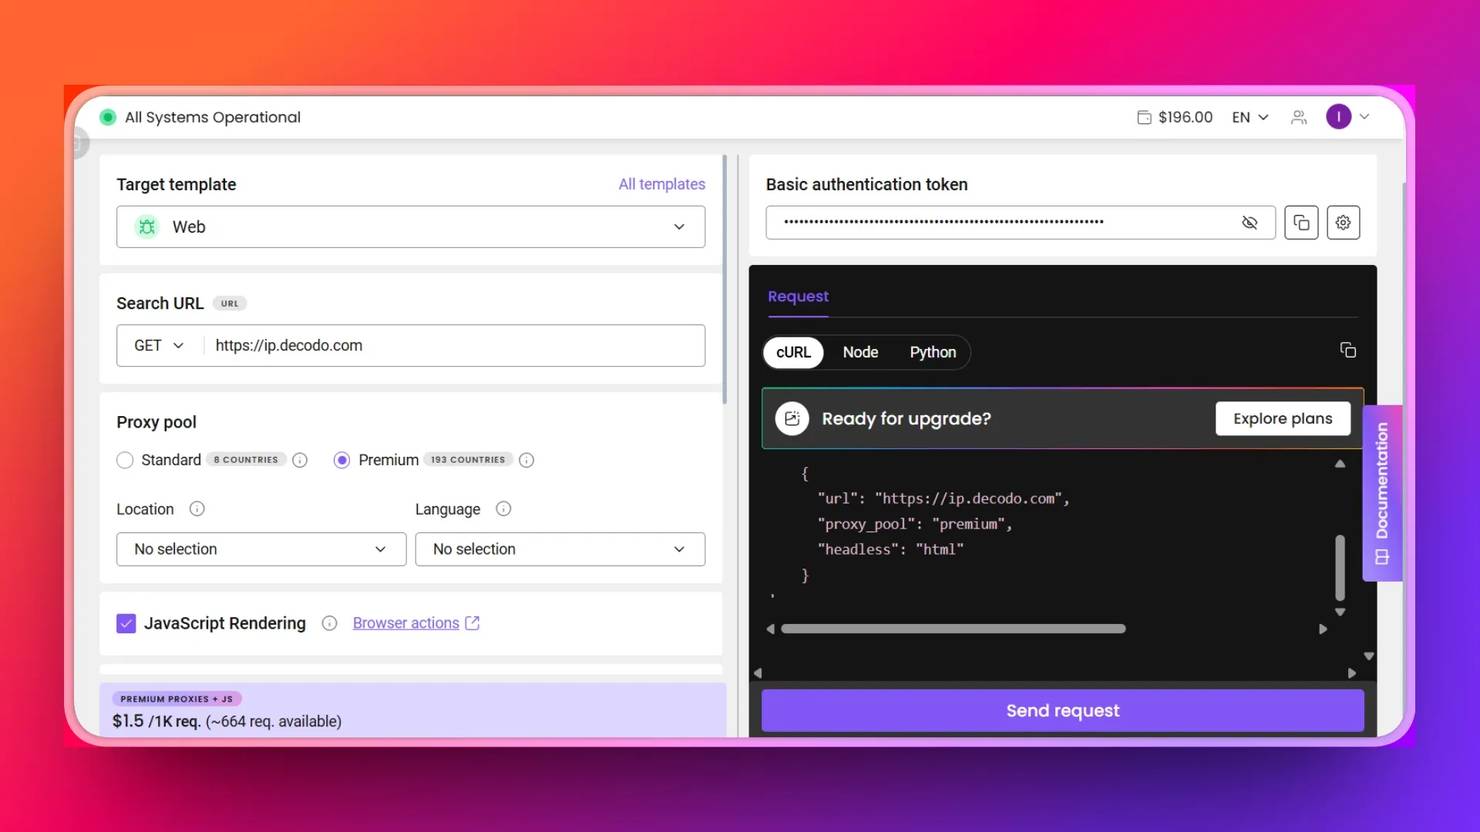This screenshot has height=832, width=1480.
Task: Click the horizontal scrollbar in code panel
Action: [952, 629]
